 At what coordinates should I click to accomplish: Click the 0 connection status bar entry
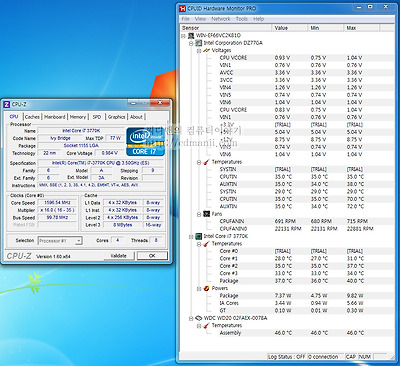326,357
